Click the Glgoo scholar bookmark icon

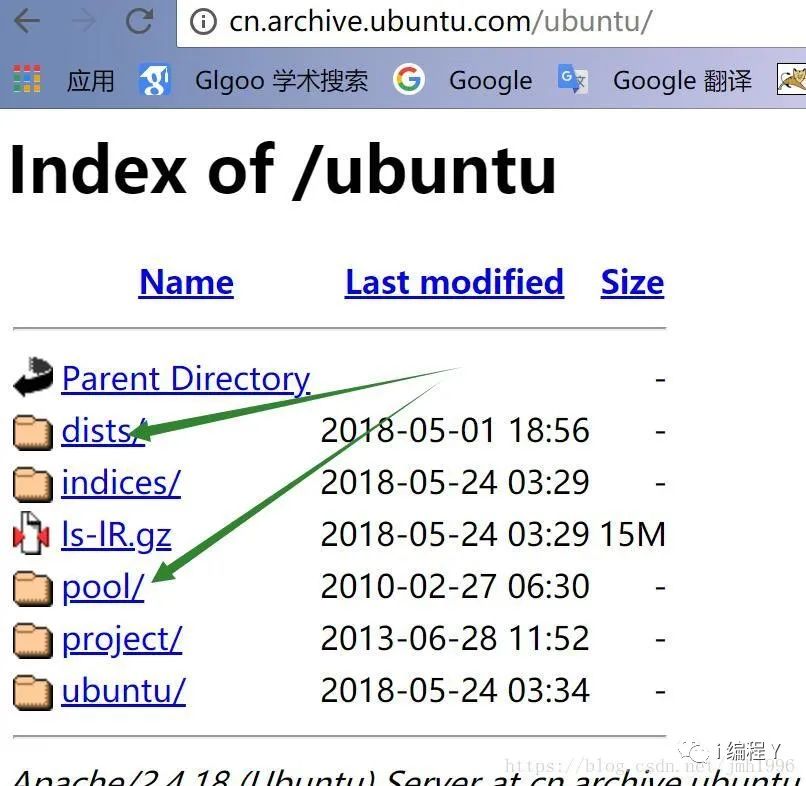tap(154, 80)
